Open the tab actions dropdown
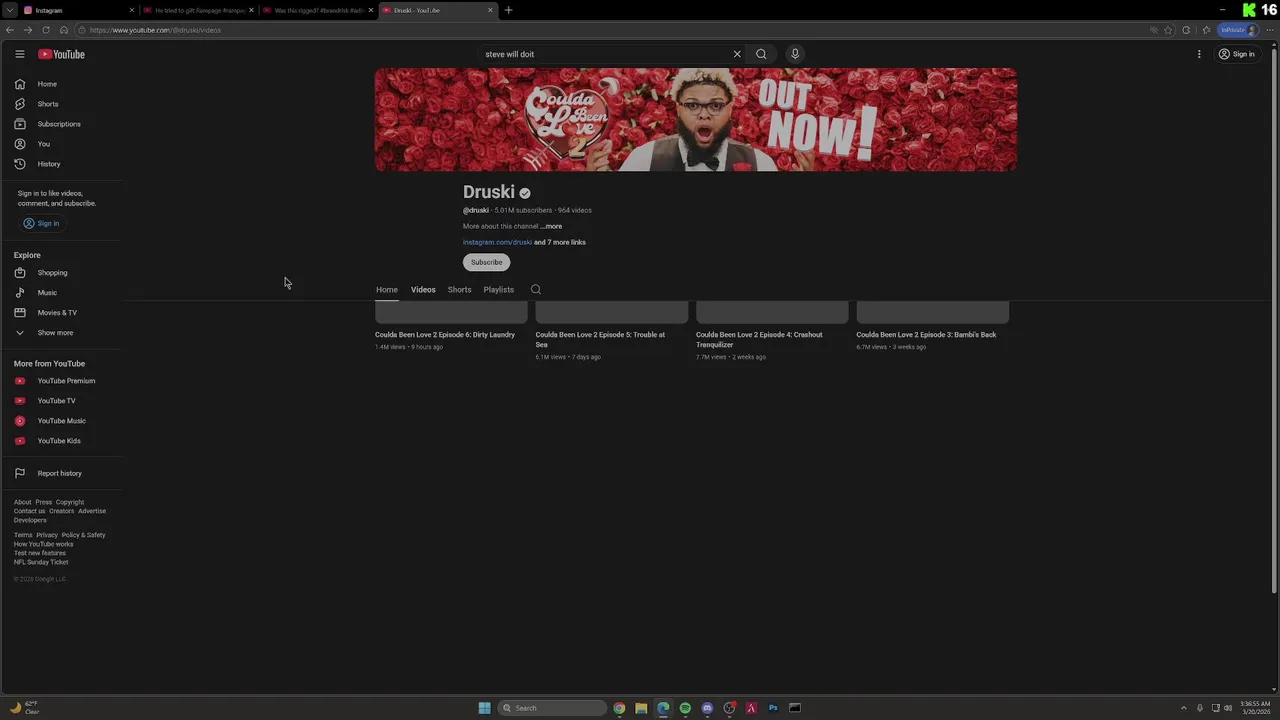This screenshot has height=720, width=1280. tap(11, 10)
